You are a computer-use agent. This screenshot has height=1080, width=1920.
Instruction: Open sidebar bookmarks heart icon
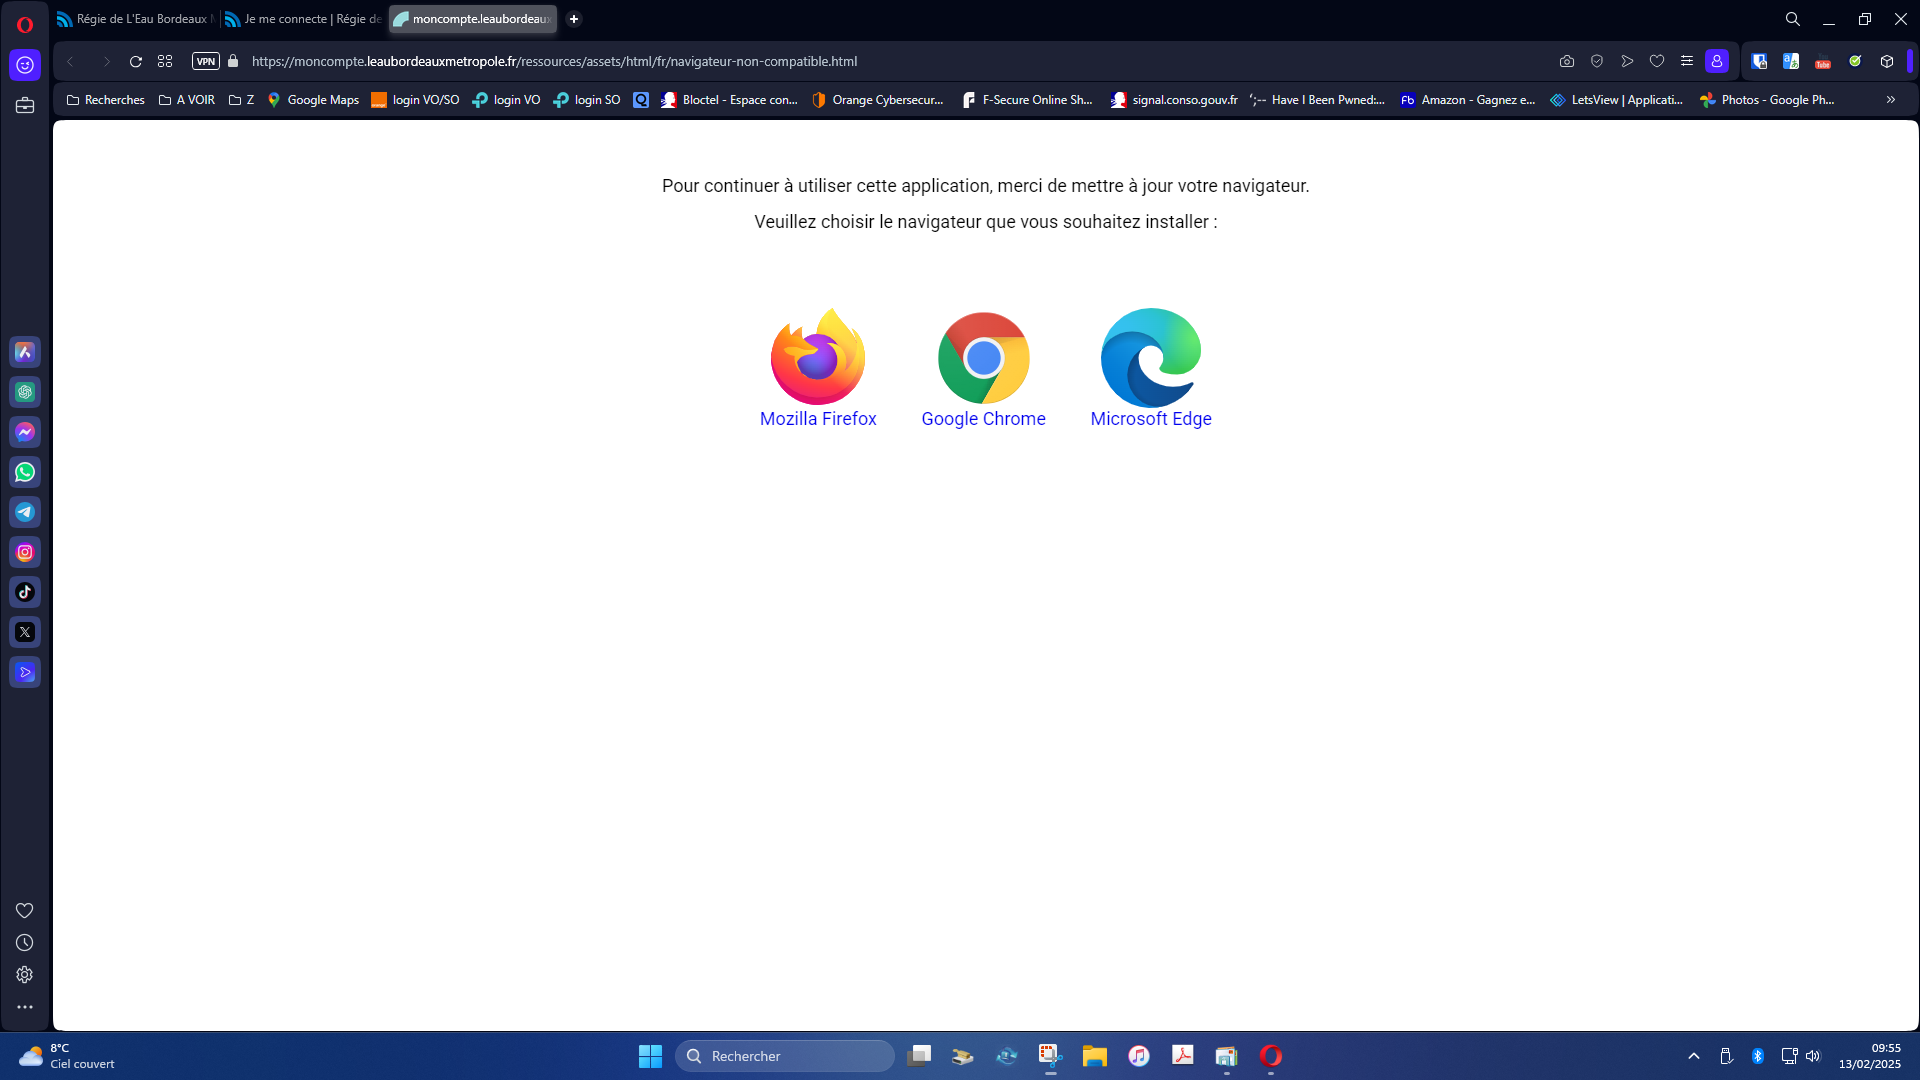pyautogui.click(x=25, y=910)
